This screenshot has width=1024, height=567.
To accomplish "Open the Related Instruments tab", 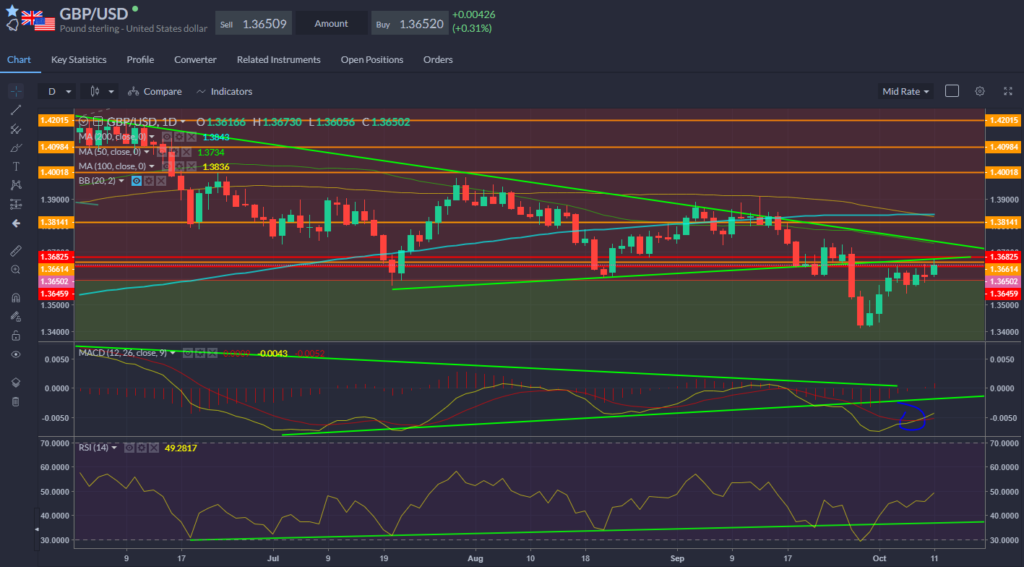I will click(278, 60).
